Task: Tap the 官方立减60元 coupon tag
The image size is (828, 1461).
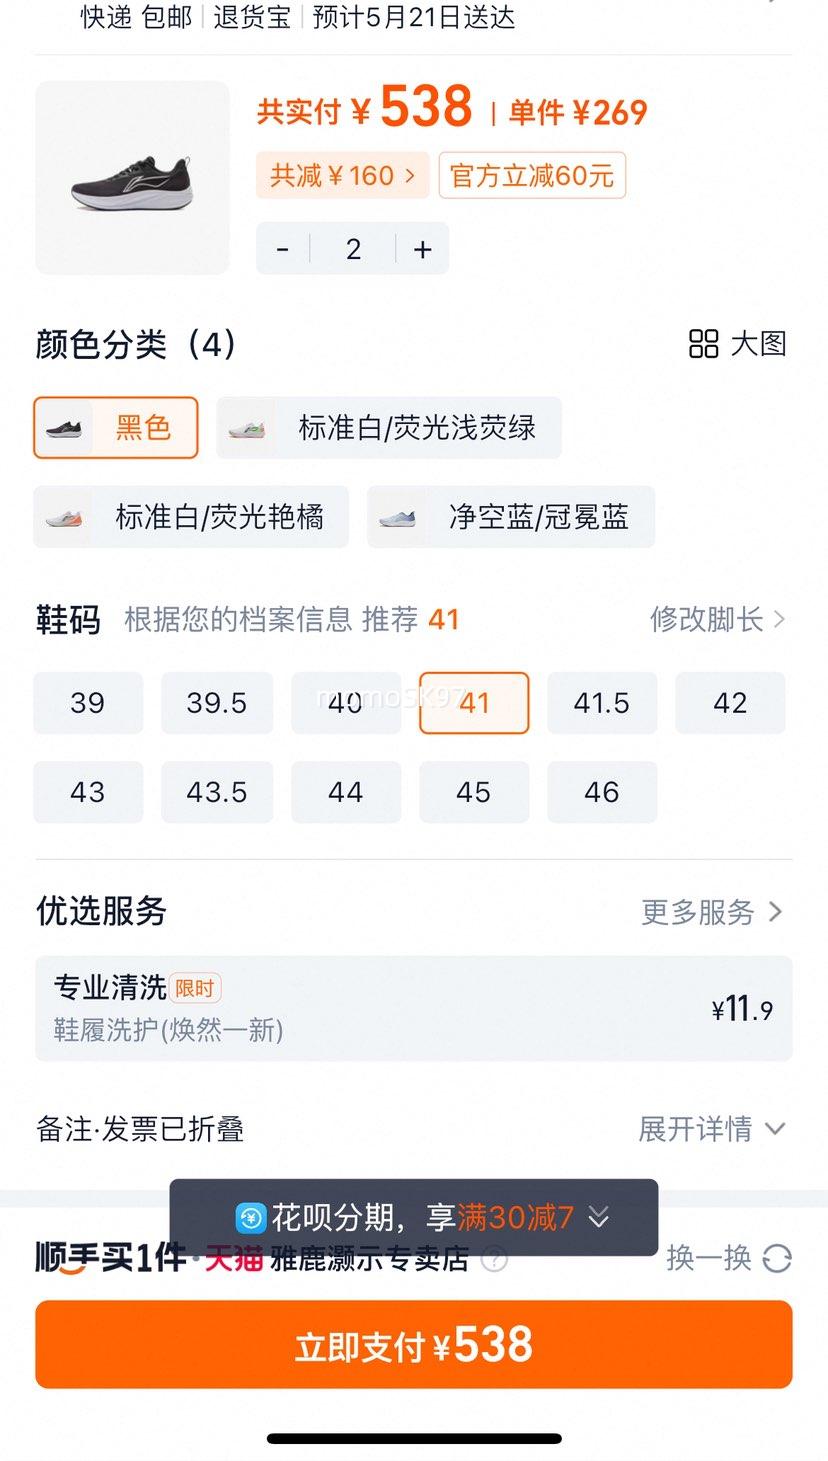Action: [532, 176]
